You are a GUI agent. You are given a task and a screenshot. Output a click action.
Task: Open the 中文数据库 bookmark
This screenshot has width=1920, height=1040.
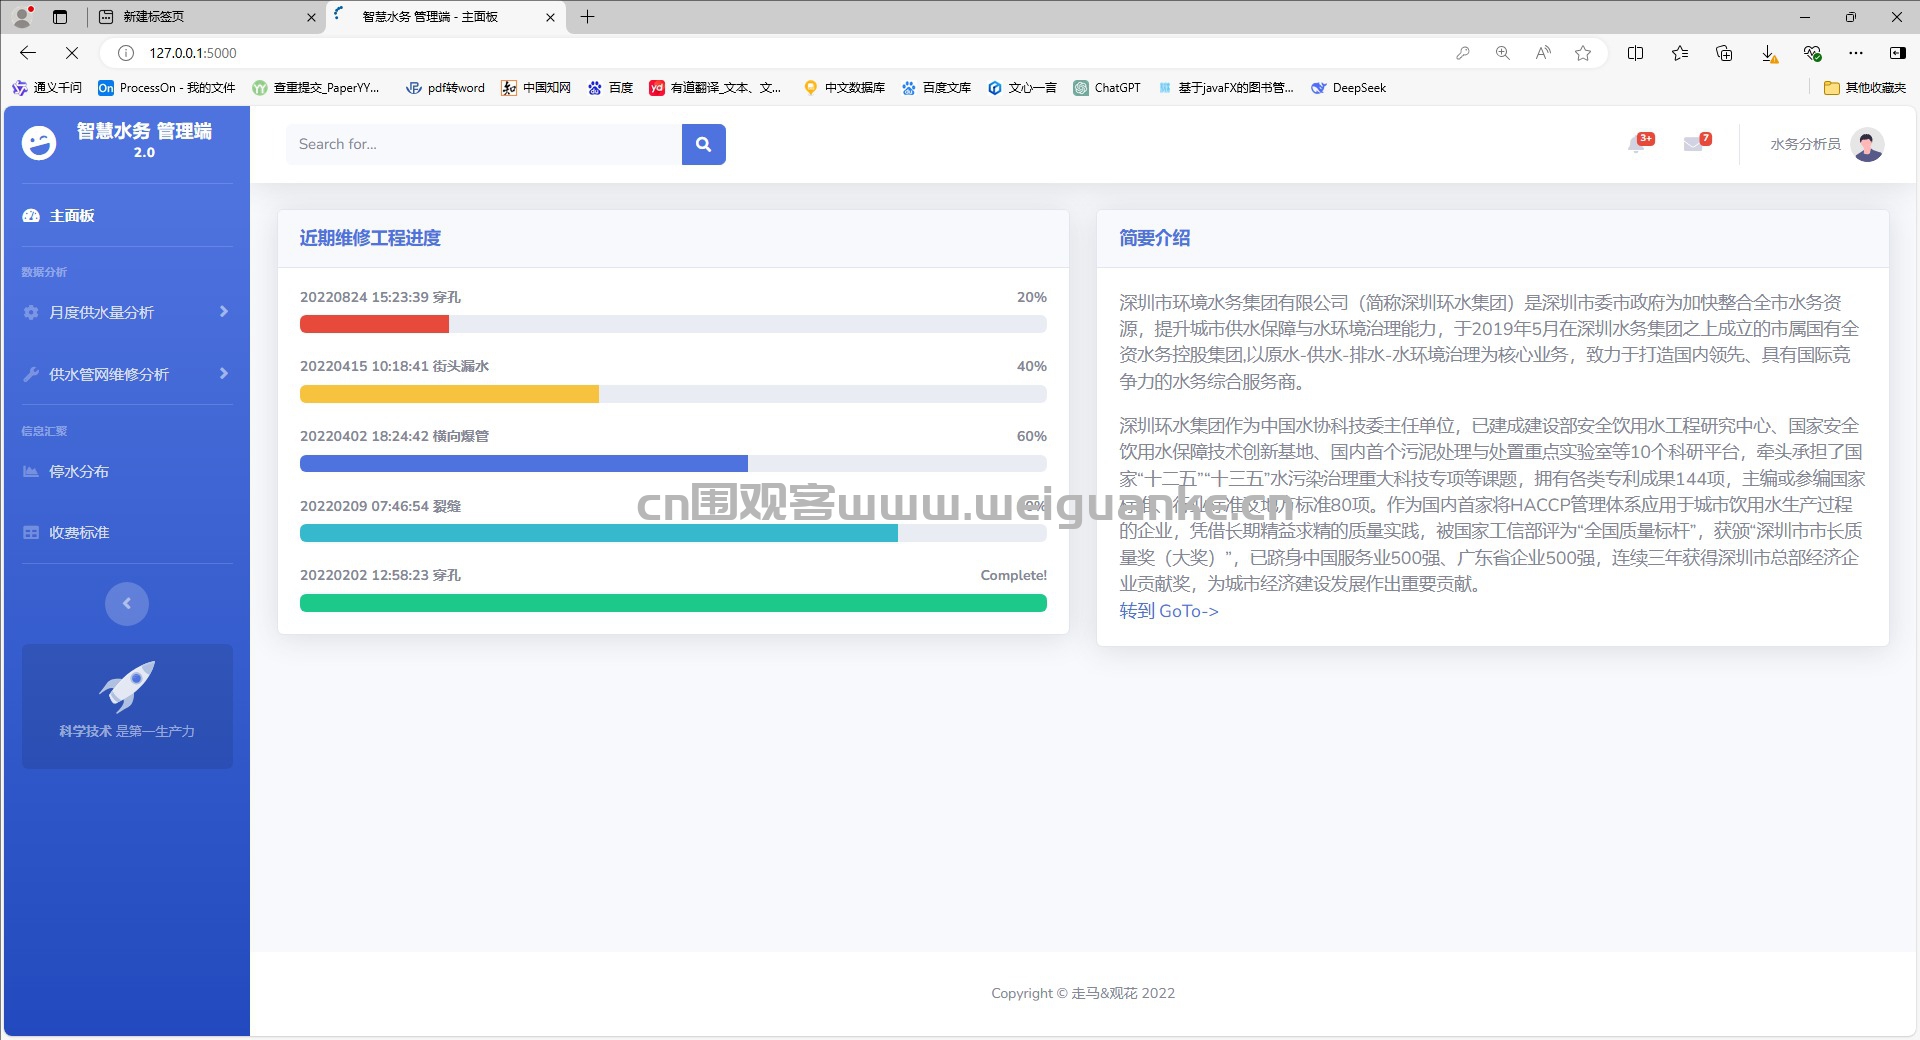(844, 88)
